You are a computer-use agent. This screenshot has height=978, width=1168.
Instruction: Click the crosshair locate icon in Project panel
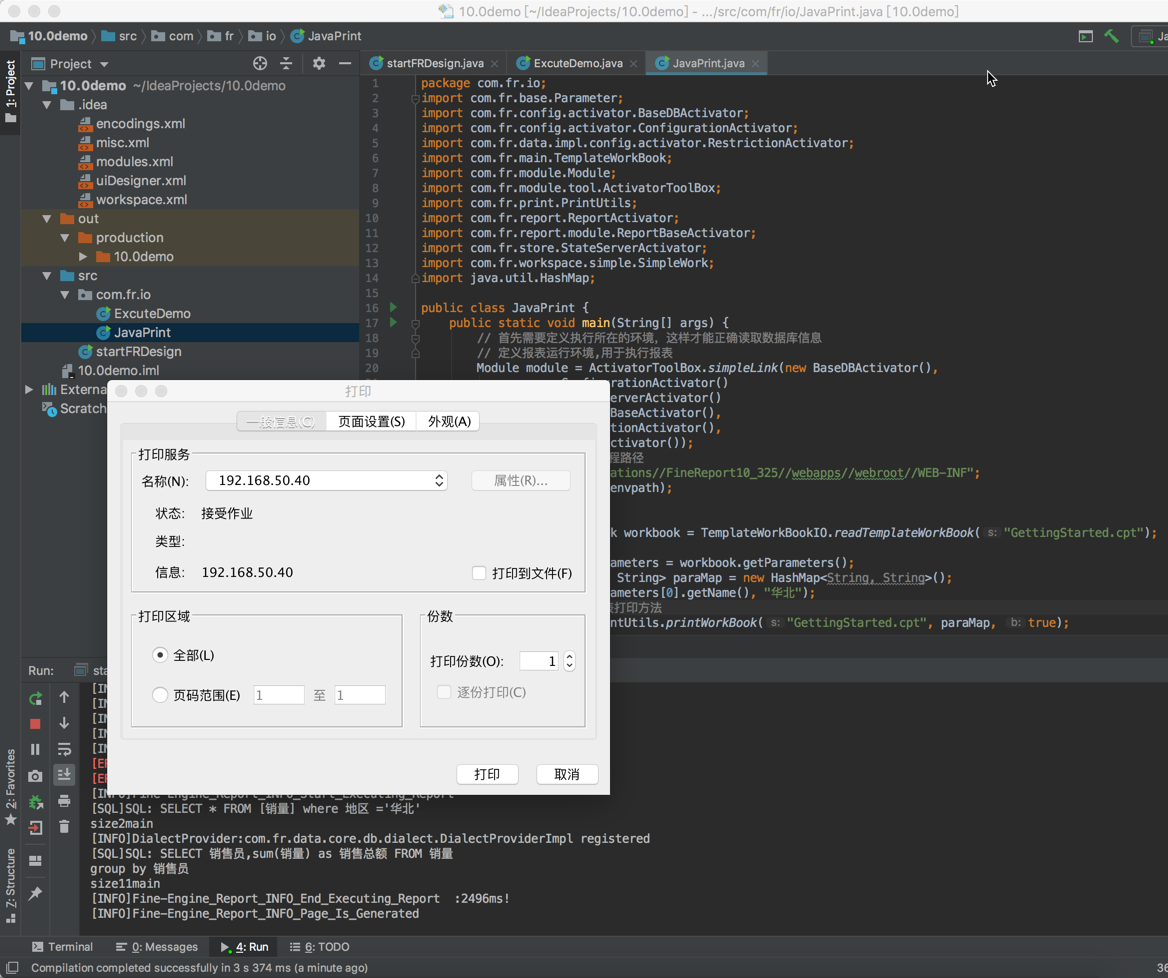[260, 63]
